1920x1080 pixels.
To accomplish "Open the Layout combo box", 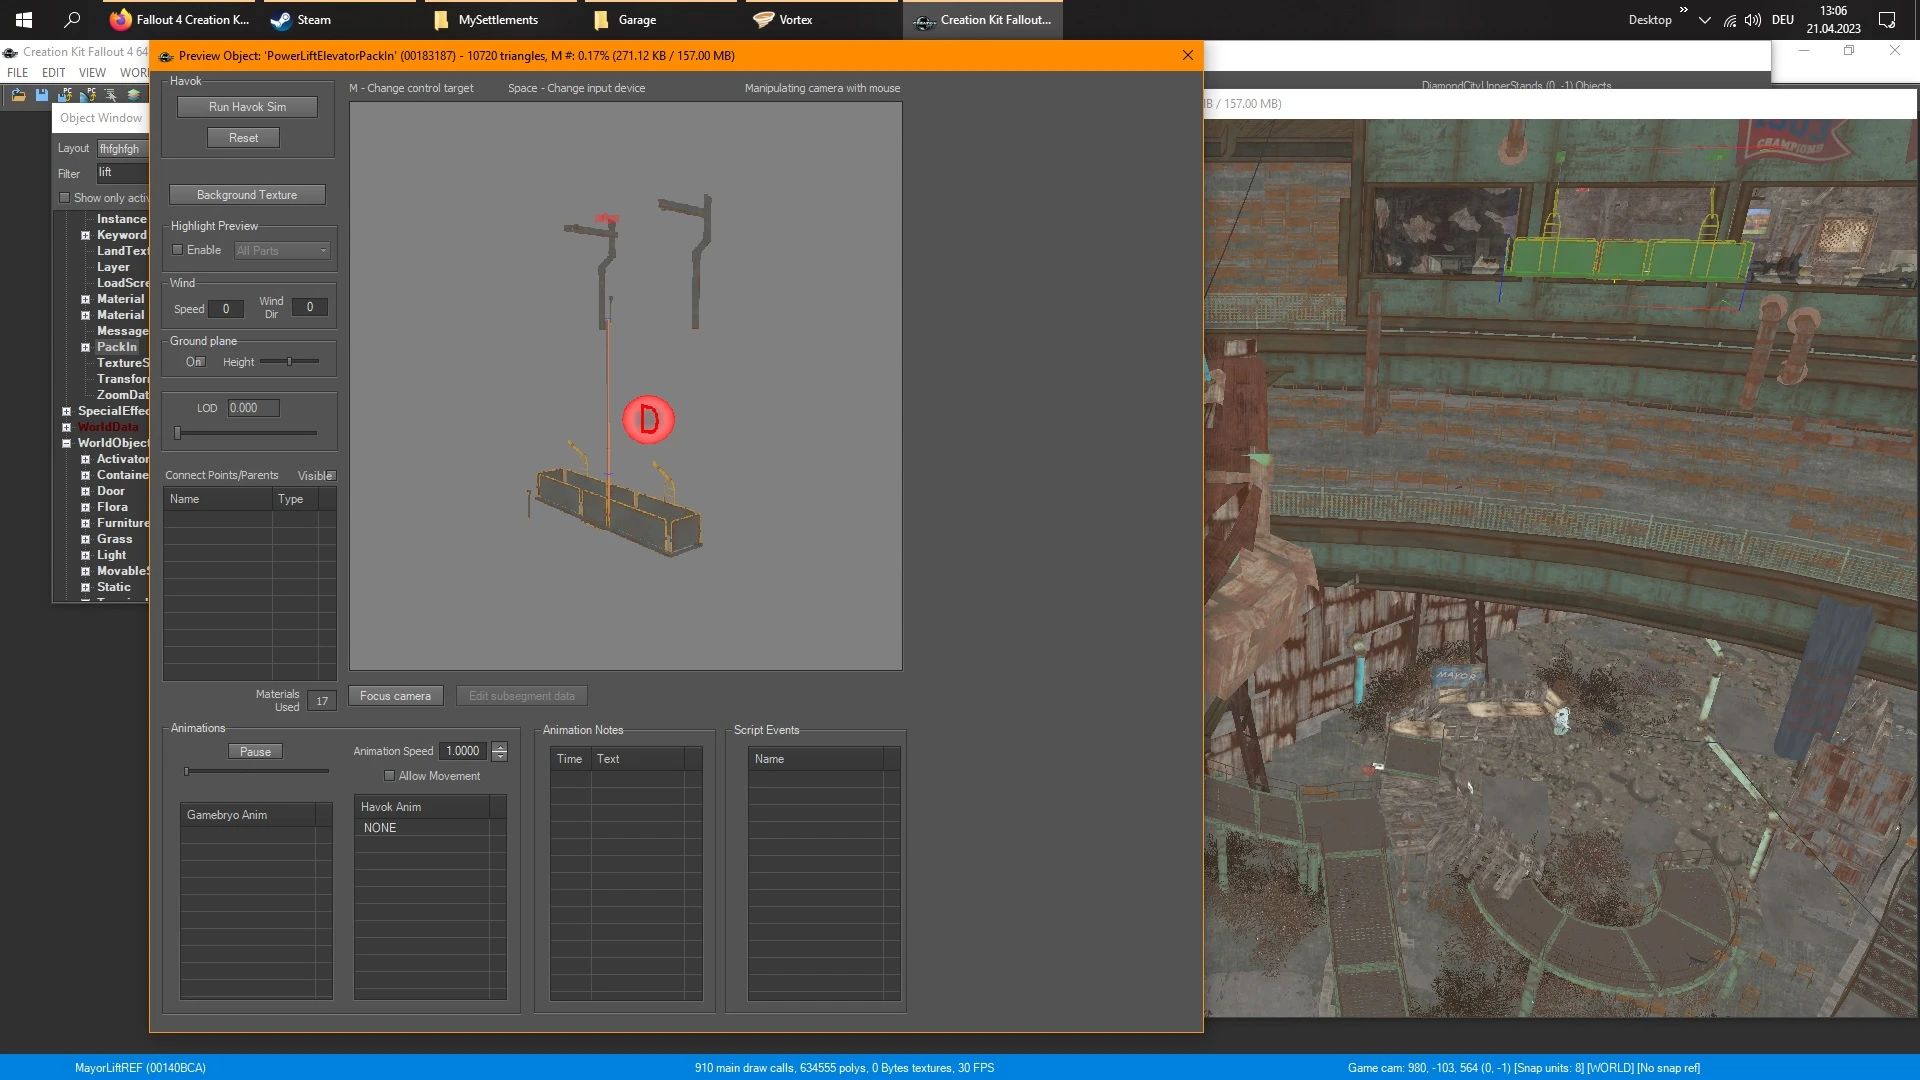I will tap(122, 149).
